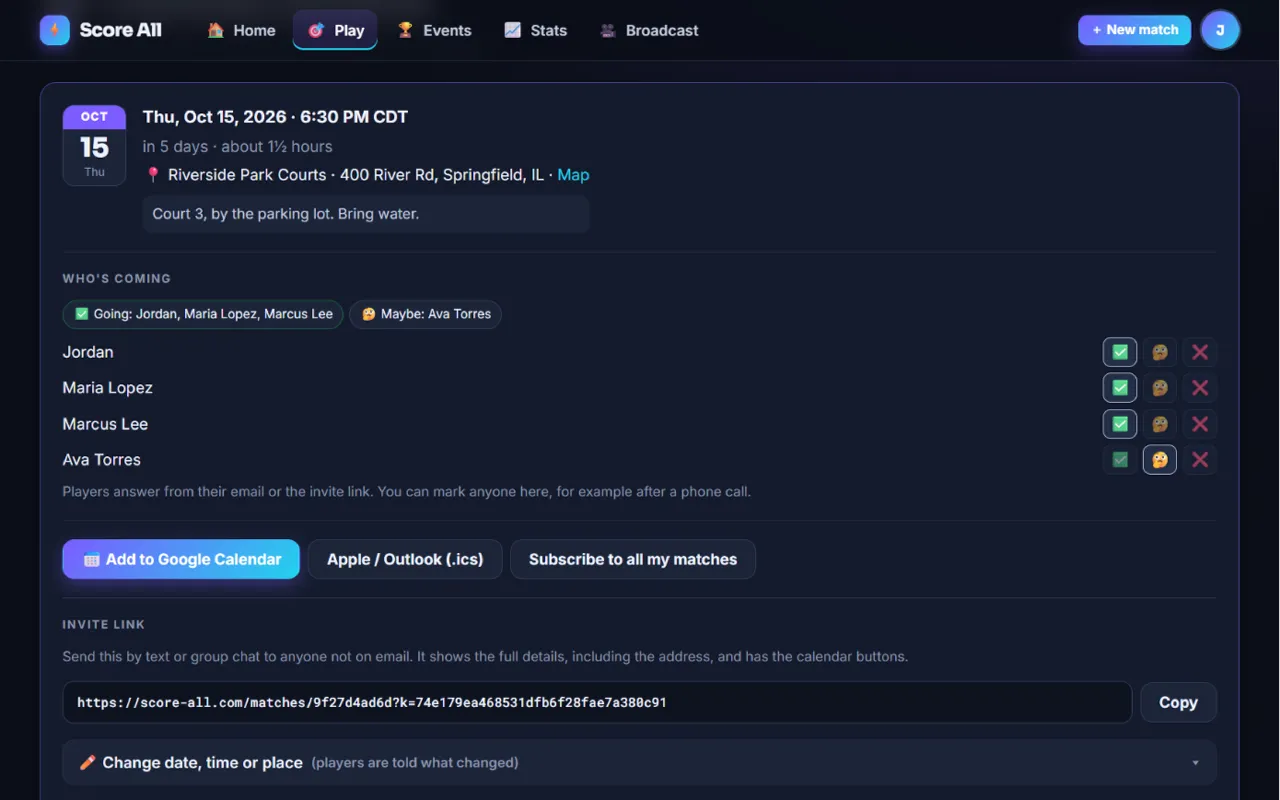
Task: Expand Change date, time or place
Action: (x=640, y=762)
